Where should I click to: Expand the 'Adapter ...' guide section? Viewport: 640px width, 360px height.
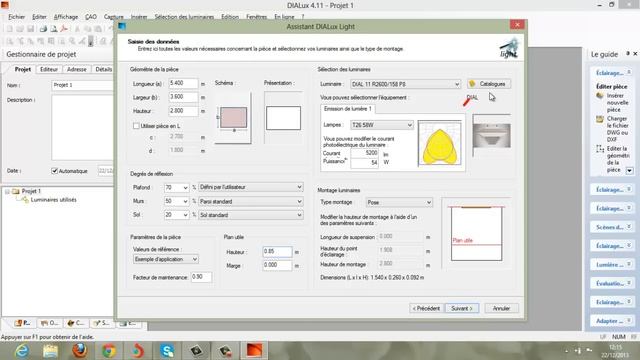[x=612, y=321]
